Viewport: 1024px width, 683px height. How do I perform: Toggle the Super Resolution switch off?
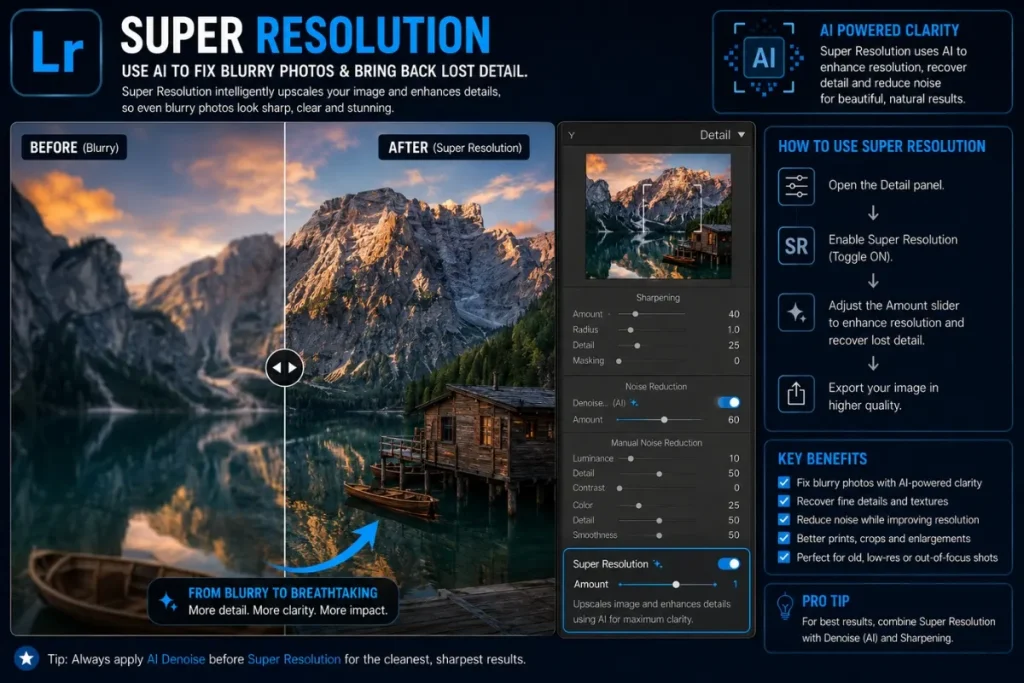tap(728, 564)
